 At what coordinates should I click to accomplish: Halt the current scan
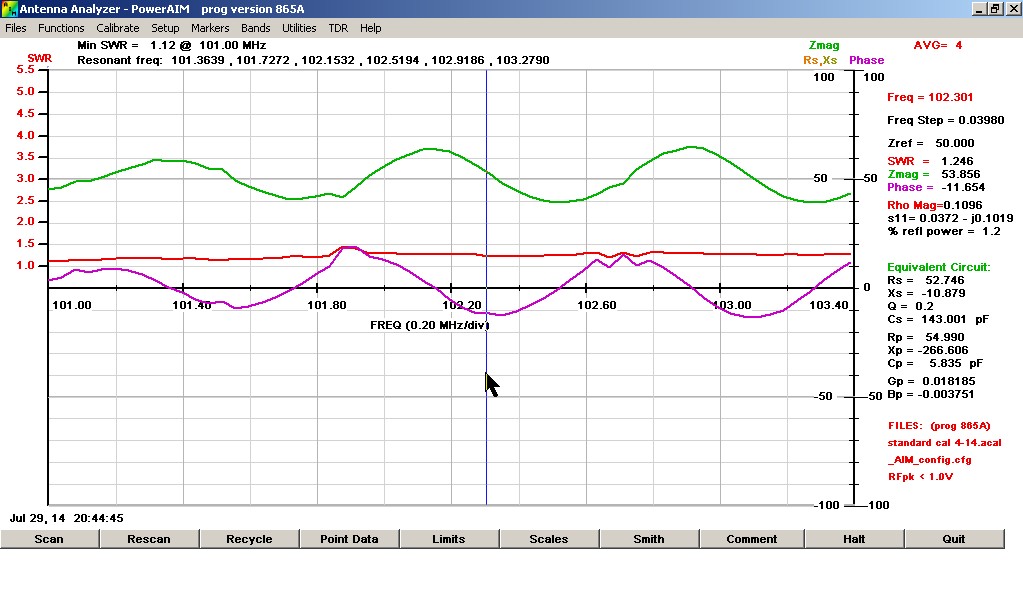pos(854,539)
